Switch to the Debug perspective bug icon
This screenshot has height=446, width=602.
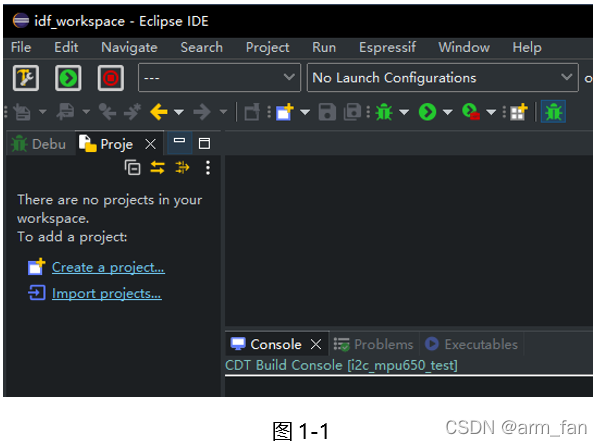553,112
